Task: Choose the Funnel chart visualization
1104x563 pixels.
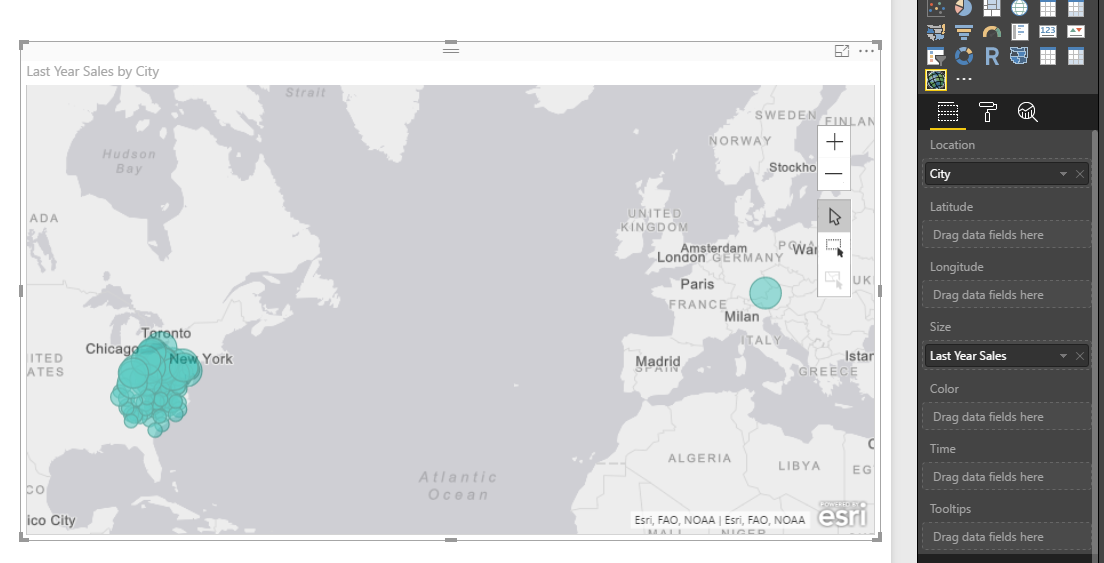Action: [x=964, y=32]
